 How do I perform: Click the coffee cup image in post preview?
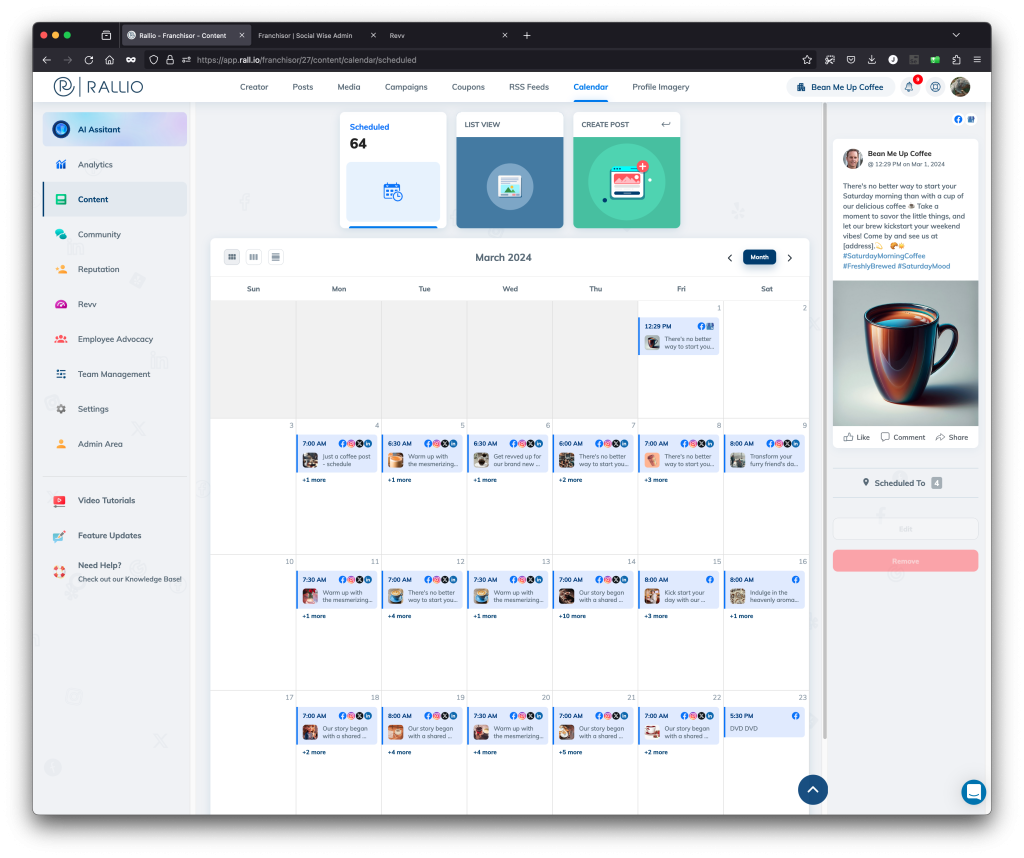905,353
